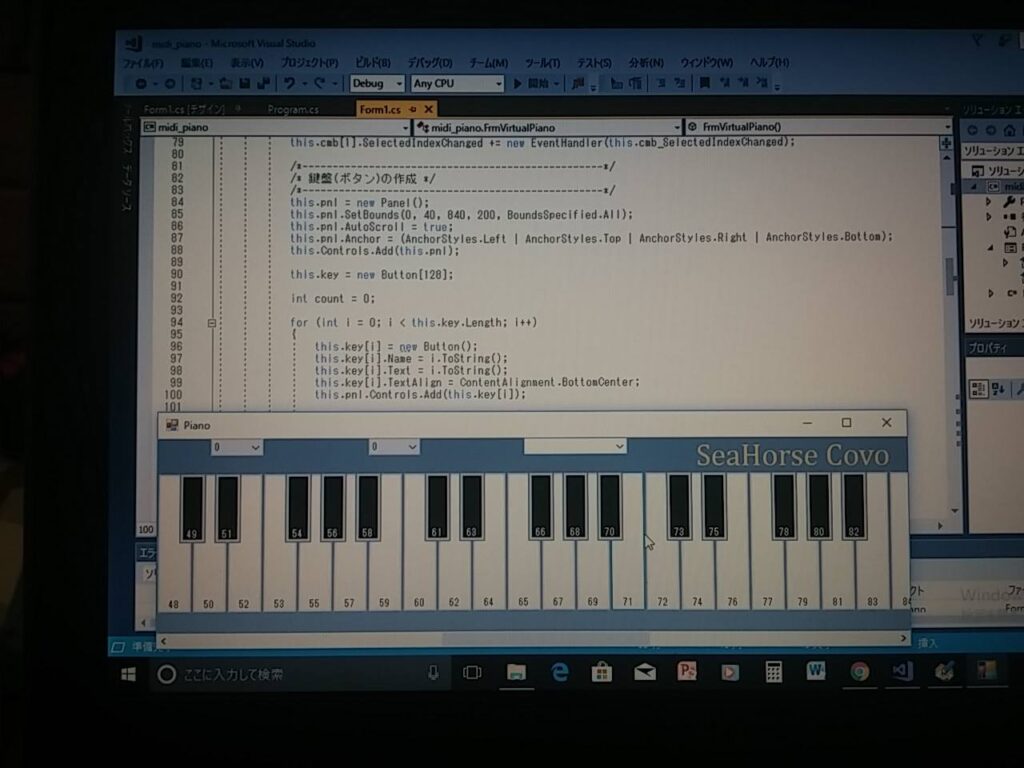This screenshot has width=1024, height=768.
Task: Click the Save All toolbar icon
Action: point(263,84)
